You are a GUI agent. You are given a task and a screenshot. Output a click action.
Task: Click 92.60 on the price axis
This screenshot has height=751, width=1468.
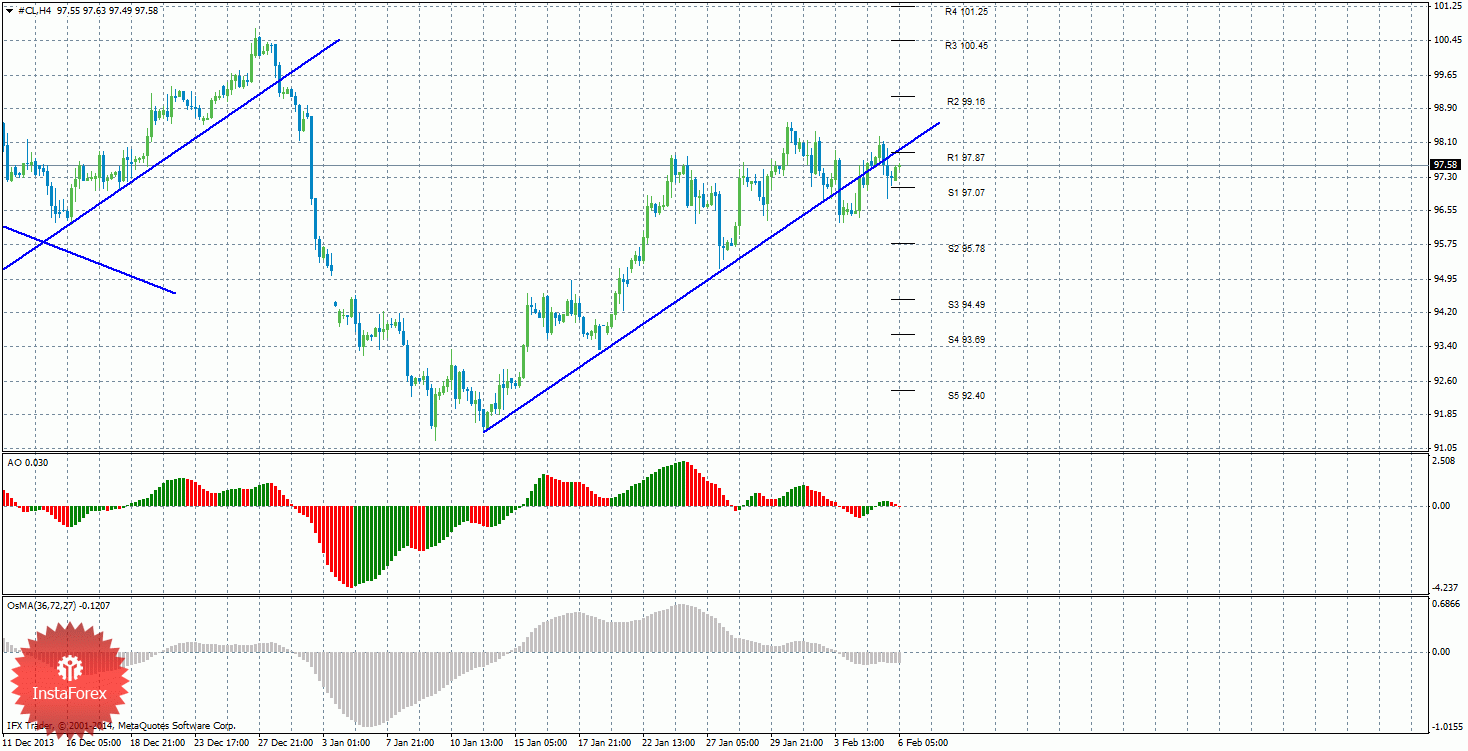click(x=1445, y=380)
